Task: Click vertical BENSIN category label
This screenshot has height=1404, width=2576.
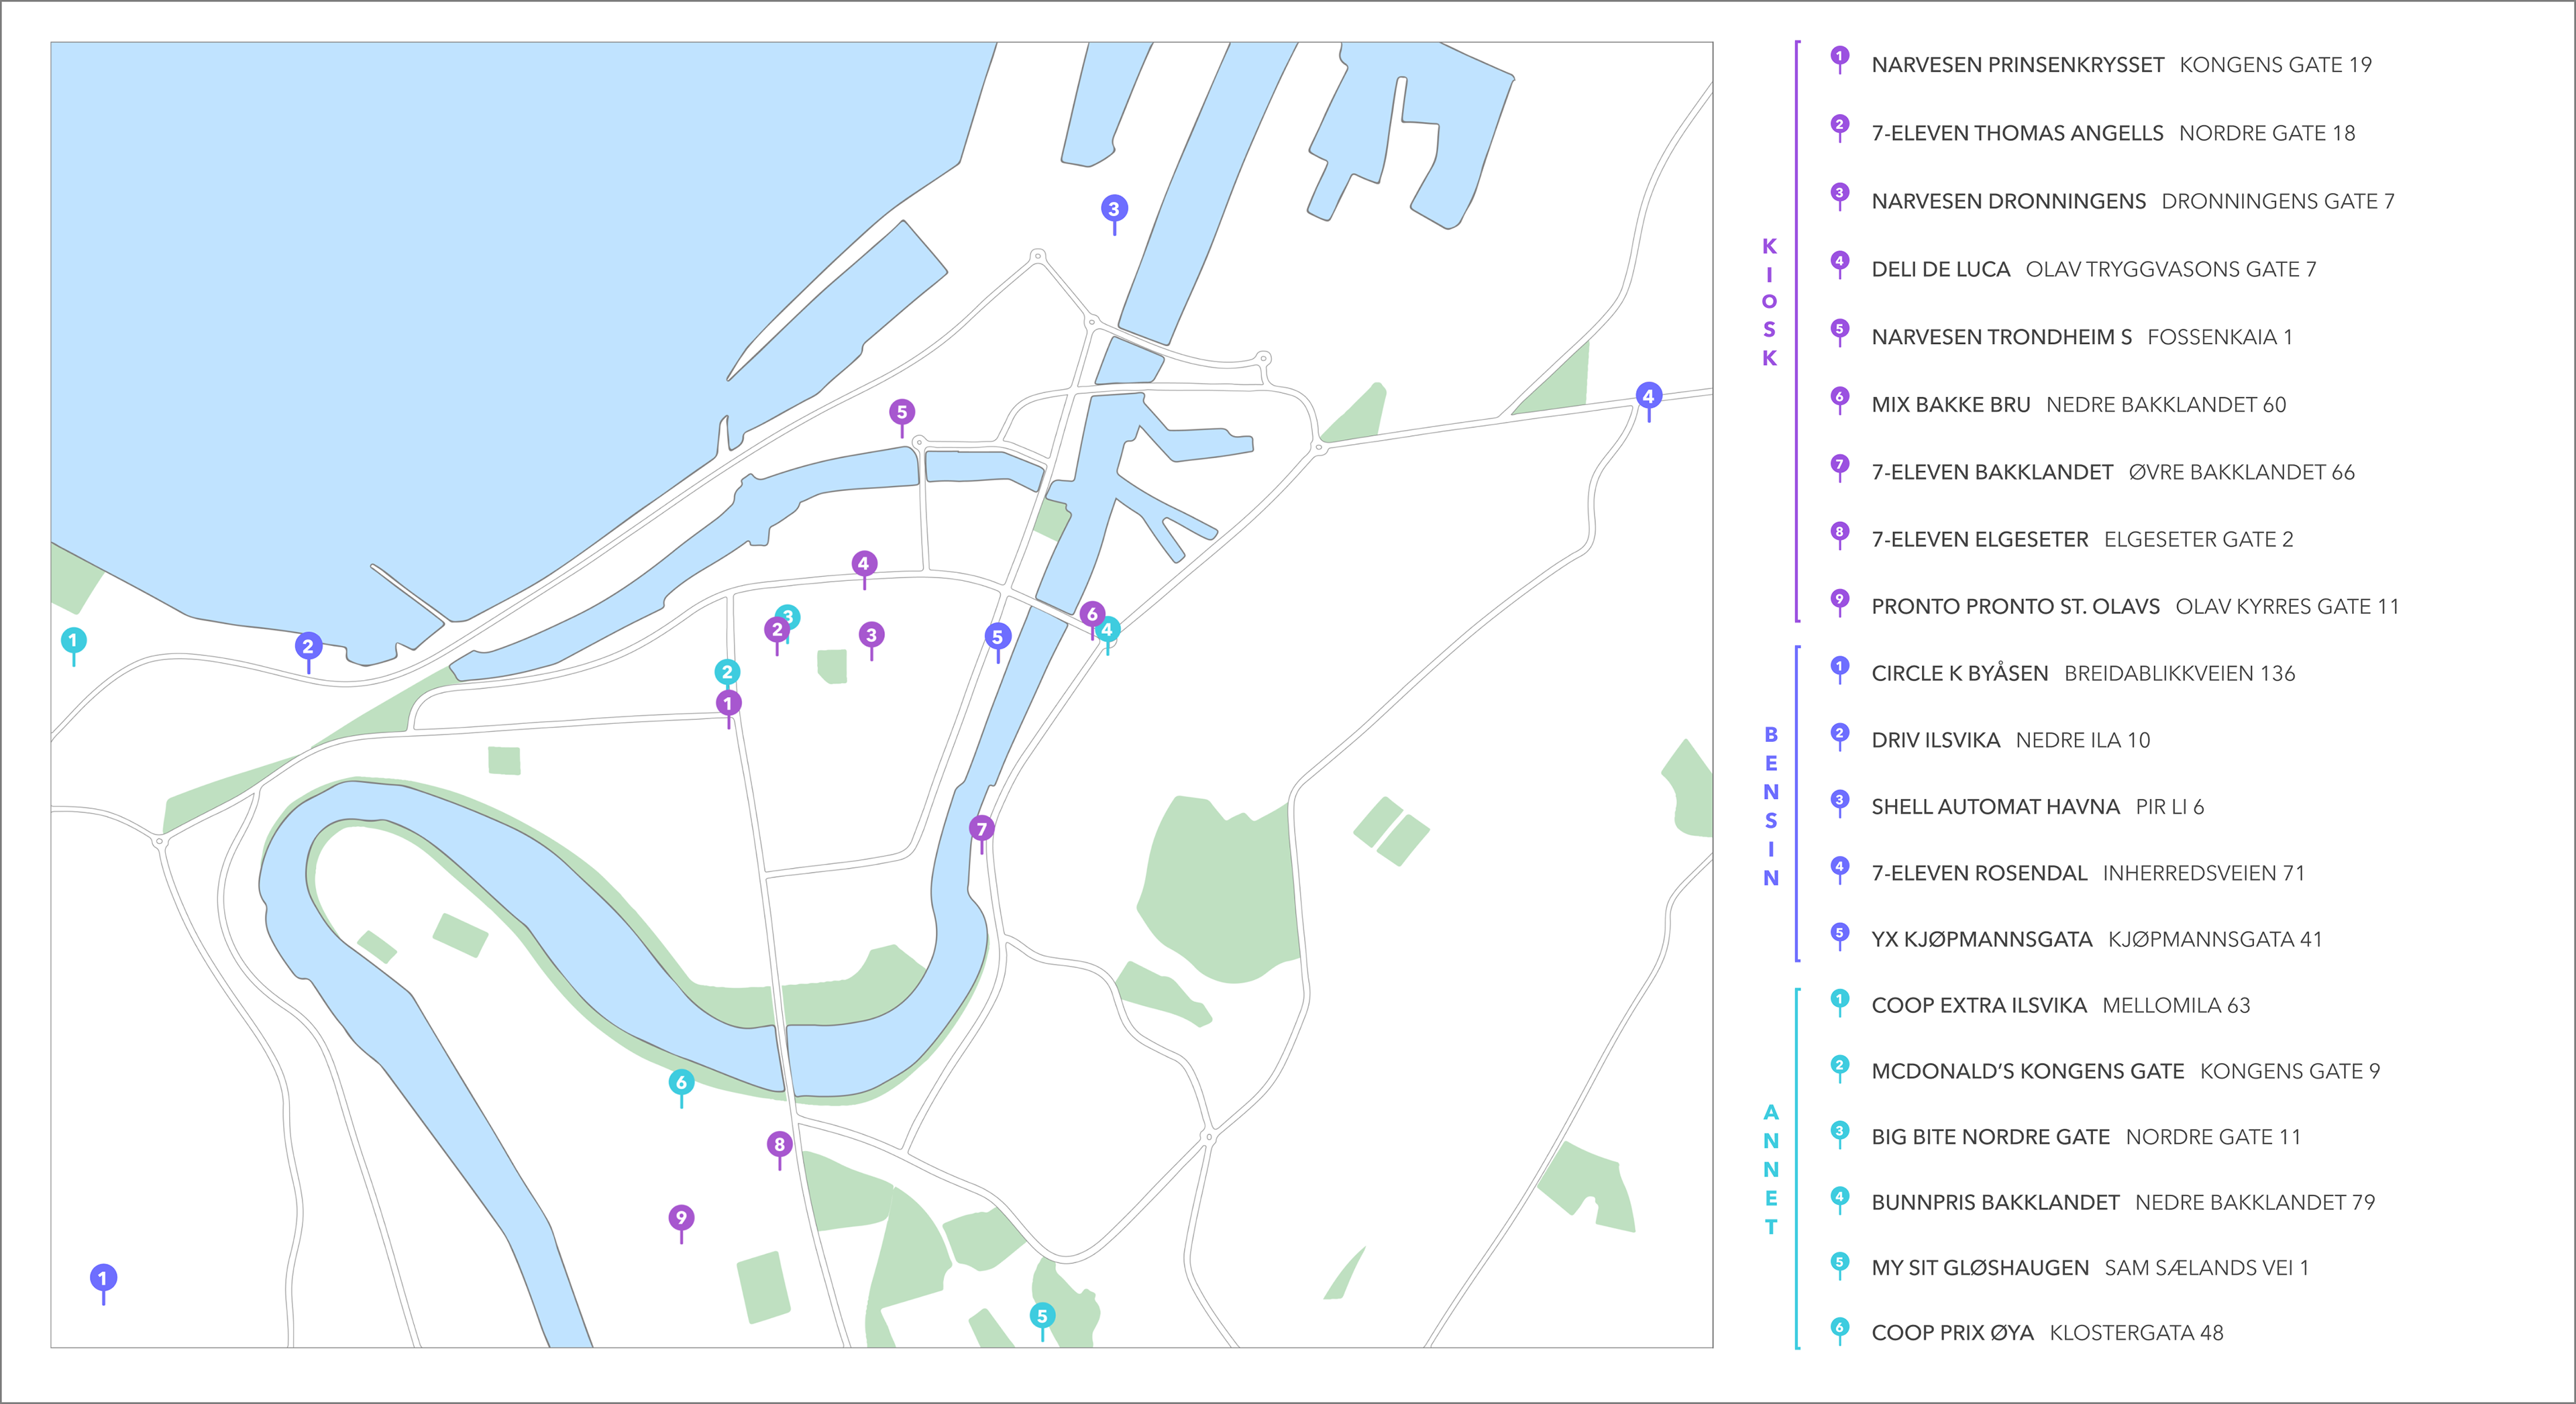Action: (x=1771, y=806)
